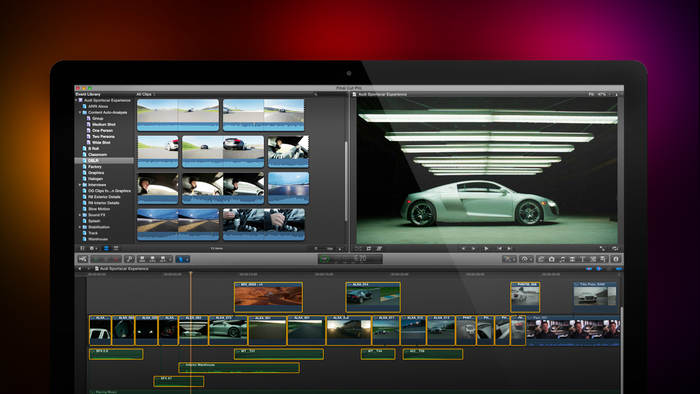Open the Titles browser T icon
The width and height of the screenshot is (700, 394).
(x=583, y=259)
